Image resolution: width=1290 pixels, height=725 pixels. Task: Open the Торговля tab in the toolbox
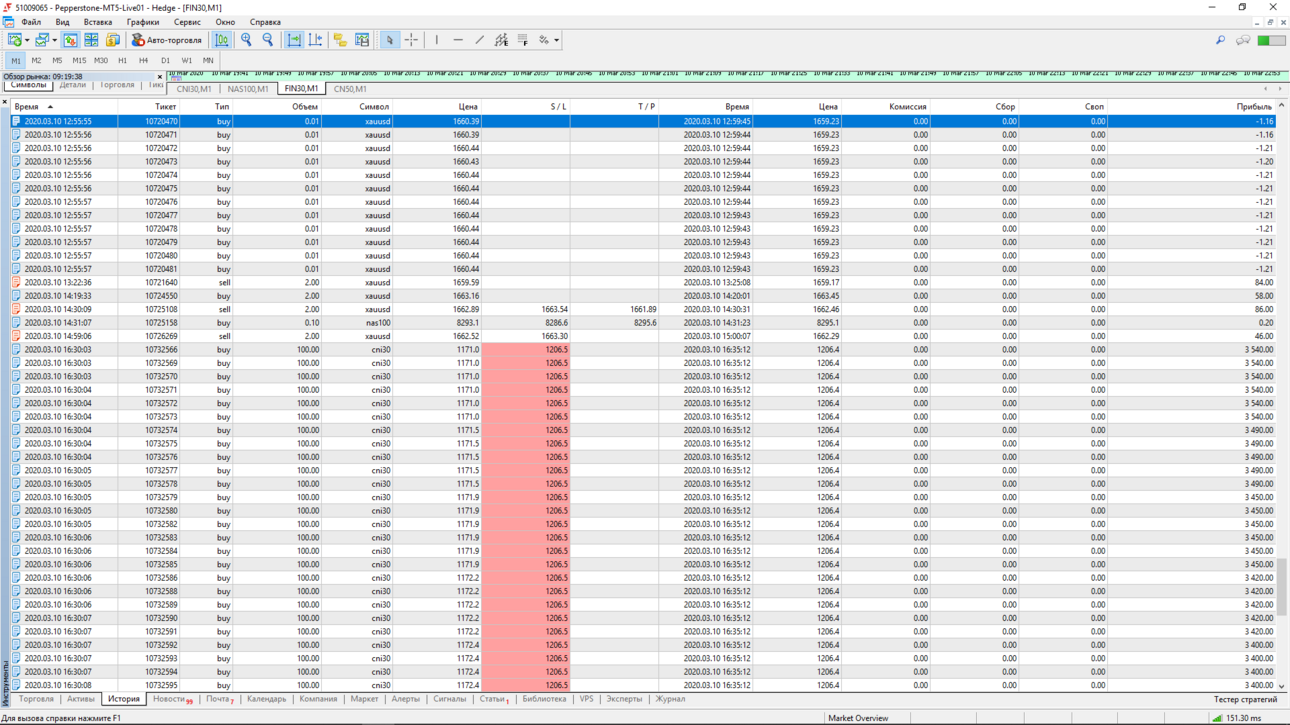pyautogui.click(x=37, y=699)
